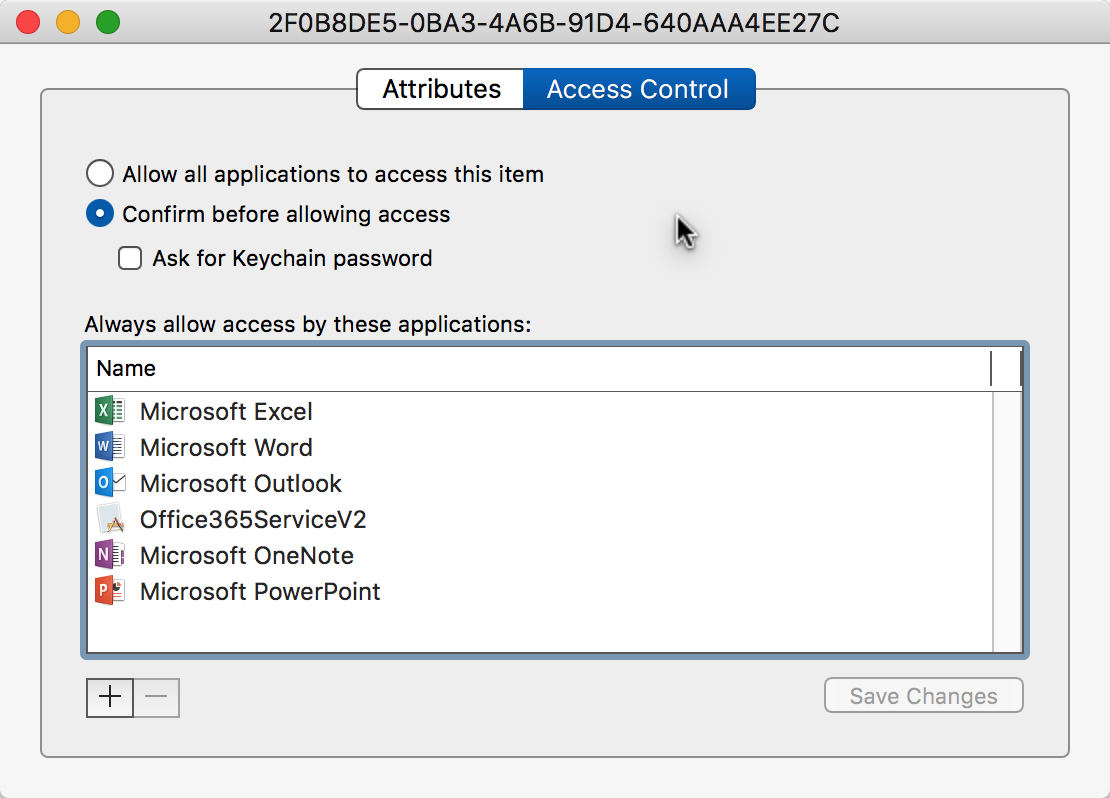Click the minus button to remove application
The image size is (1110, 798).
[x=156, y=697]
